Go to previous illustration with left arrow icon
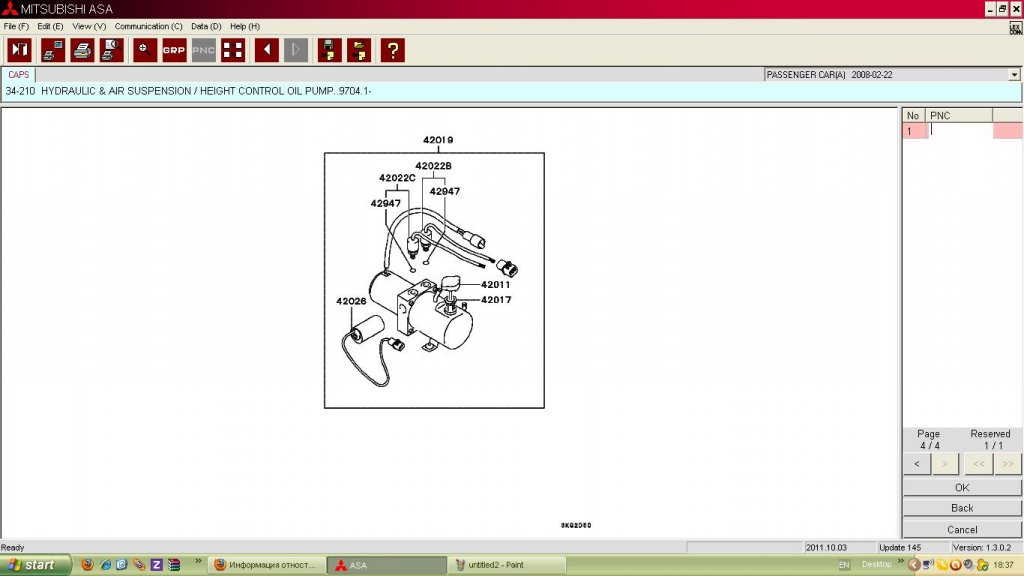 coord(266,50)
